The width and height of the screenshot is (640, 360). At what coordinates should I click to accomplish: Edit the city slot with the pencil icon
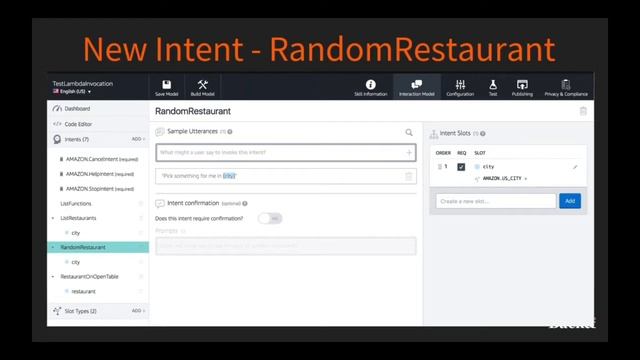(575, 167)
